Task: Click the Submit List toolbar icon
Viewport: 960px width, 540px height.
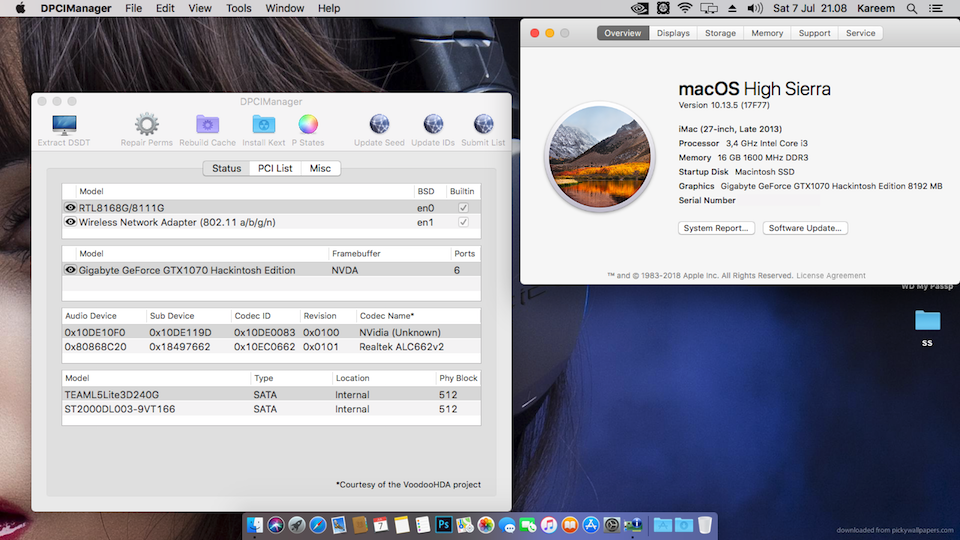Action: [x=483, y=125]
